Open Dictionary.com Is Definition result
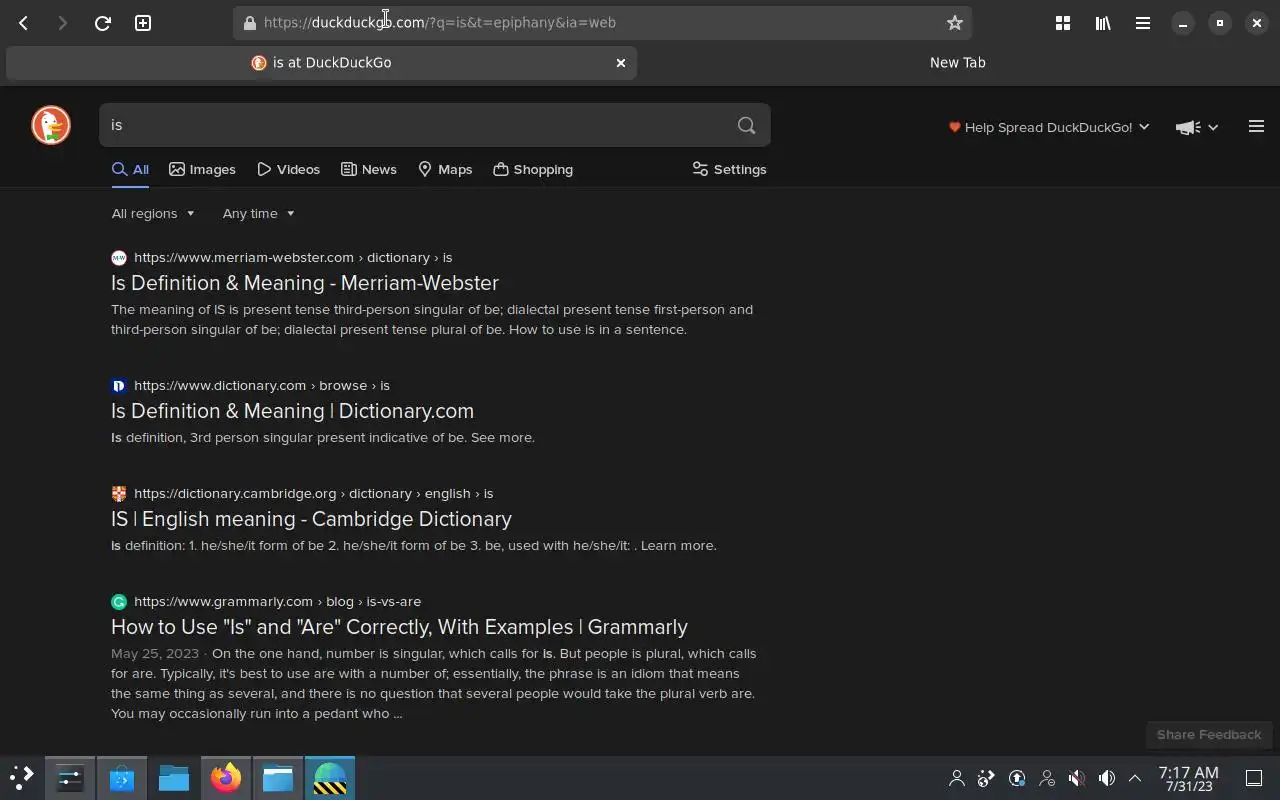Screen dimensions: 1280x800 [292, 411]
